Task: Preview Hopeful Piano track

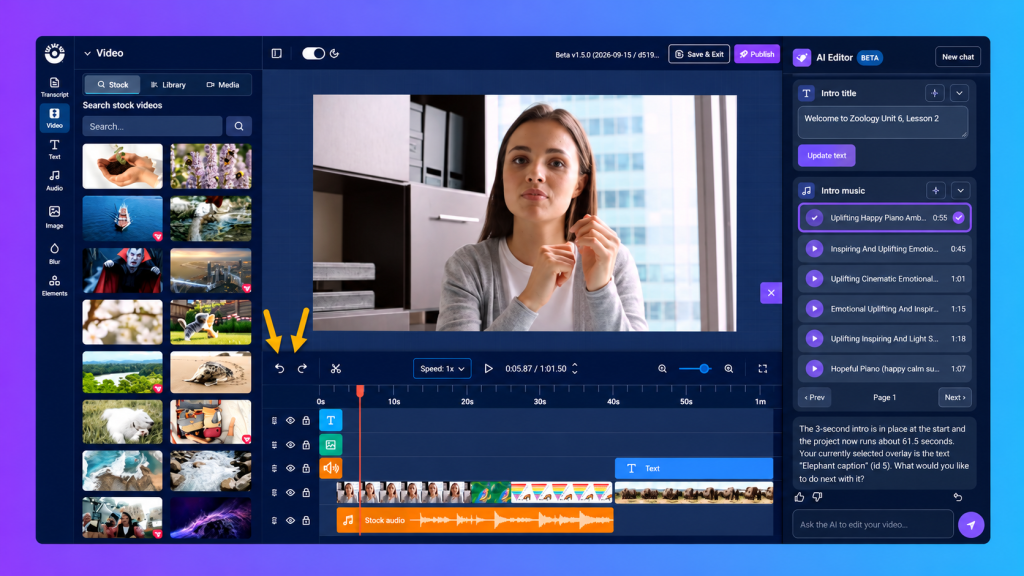Action: point(814,368)
